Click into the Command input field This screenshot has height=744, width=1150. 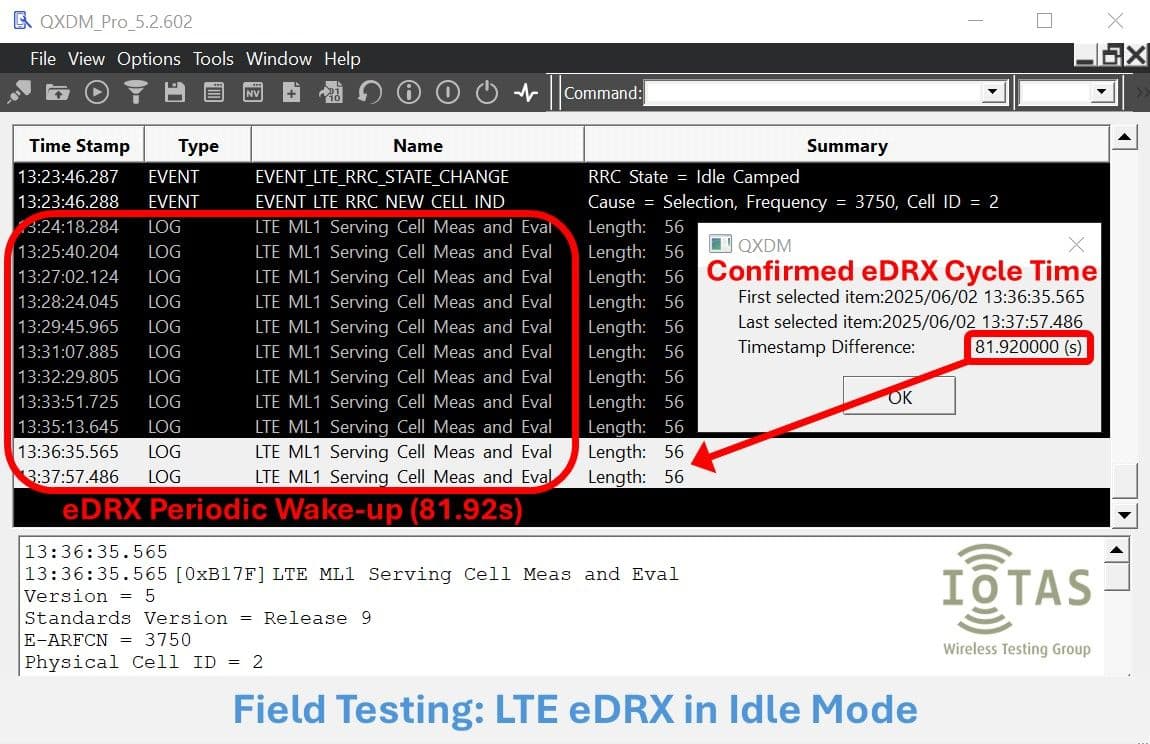(x=813, y=93)
